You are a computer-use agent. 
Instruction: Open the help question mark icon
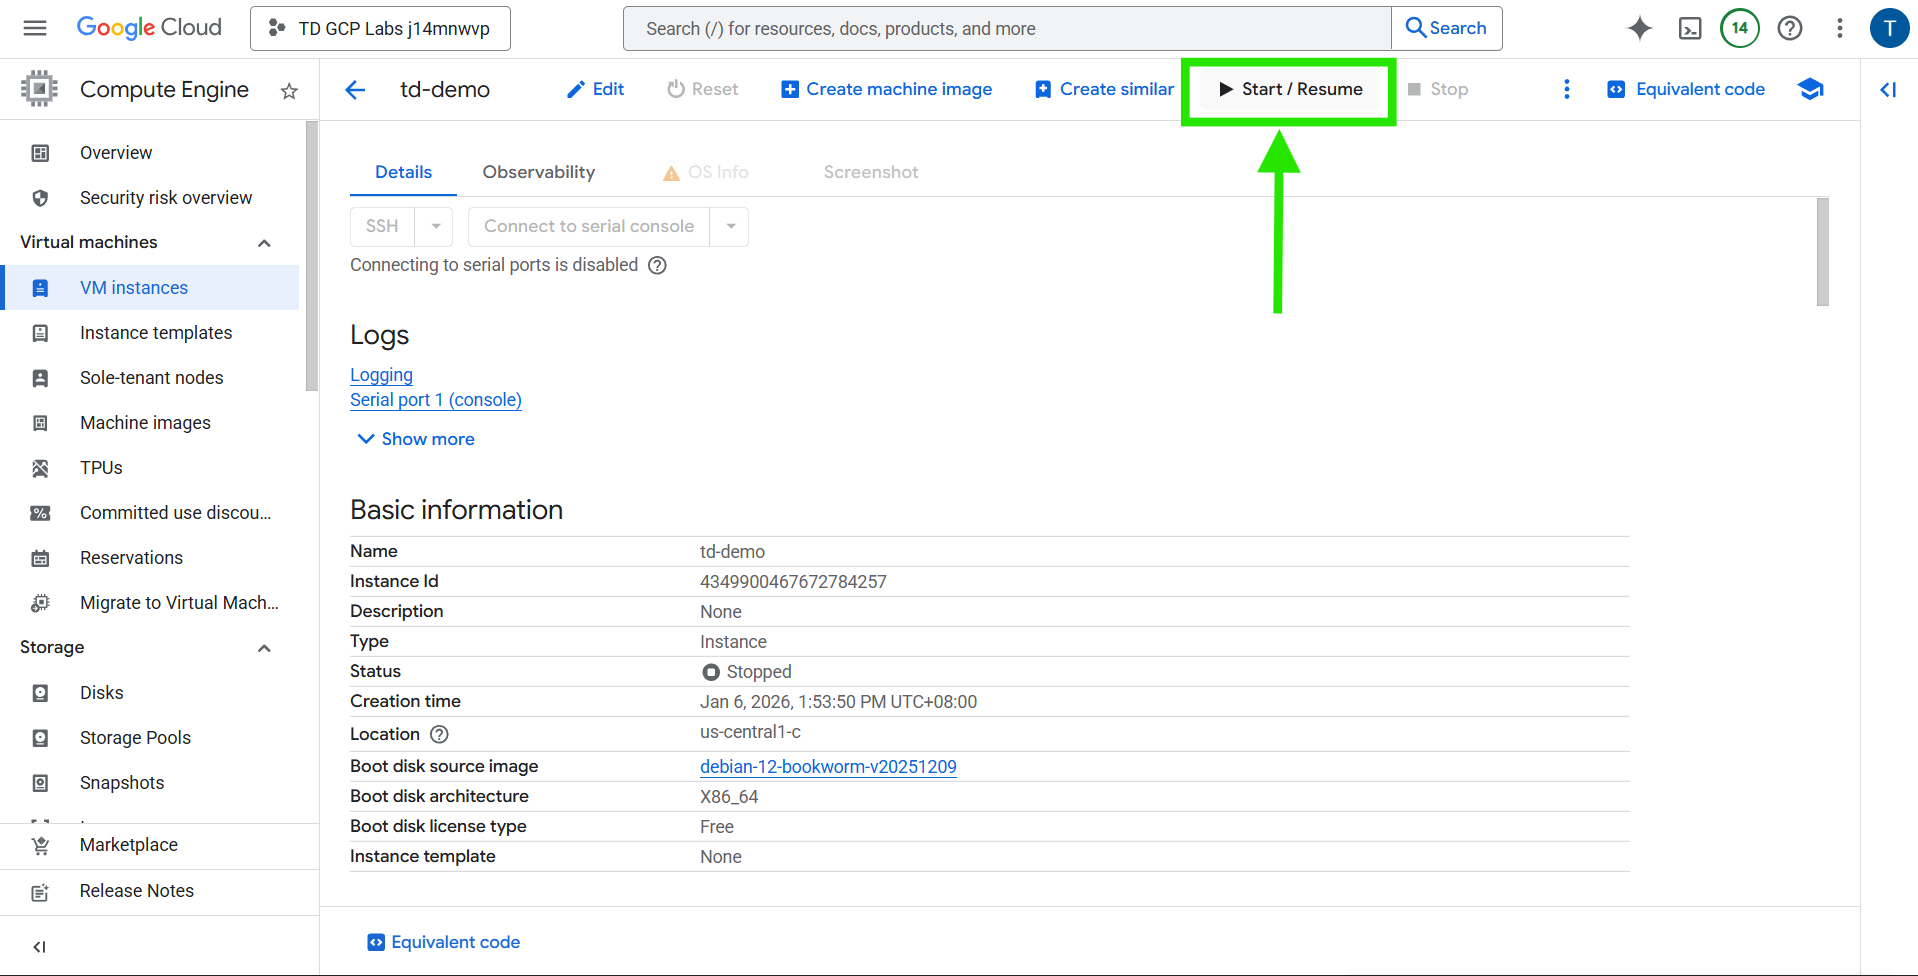coord(1789,28)
